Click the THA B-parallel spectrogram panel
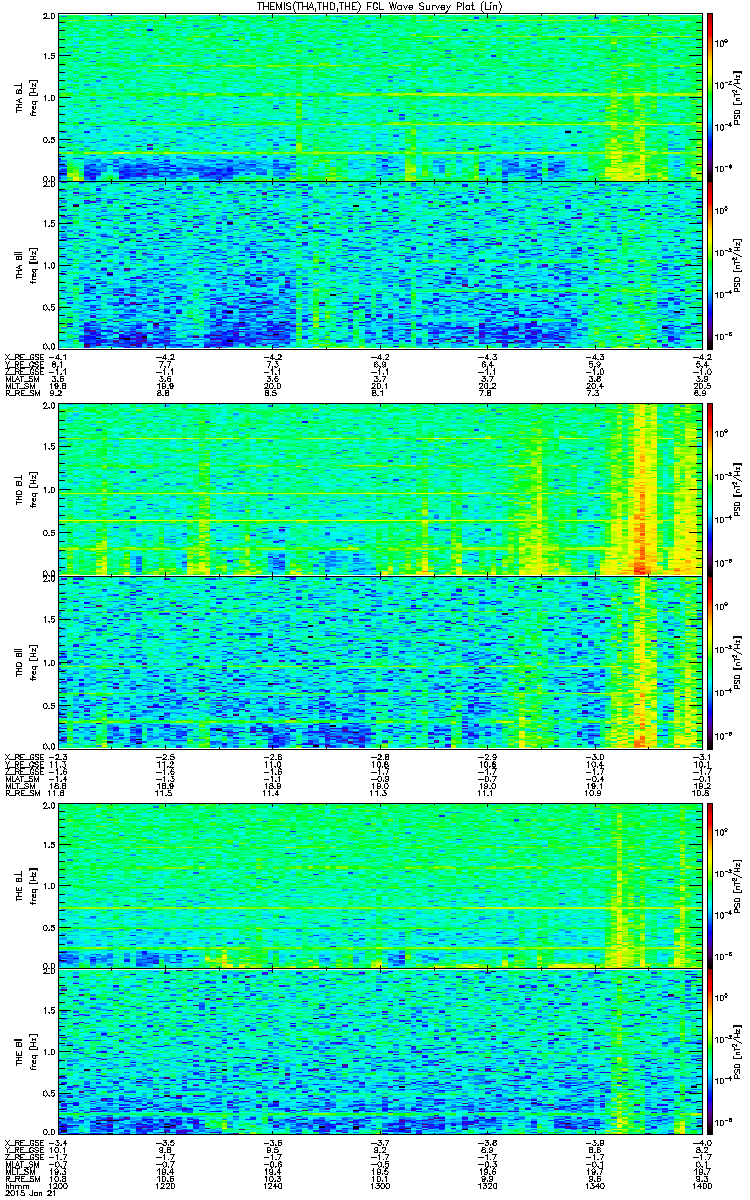Viewport: 750px width, 1200px height. click(x=380, y=264)
